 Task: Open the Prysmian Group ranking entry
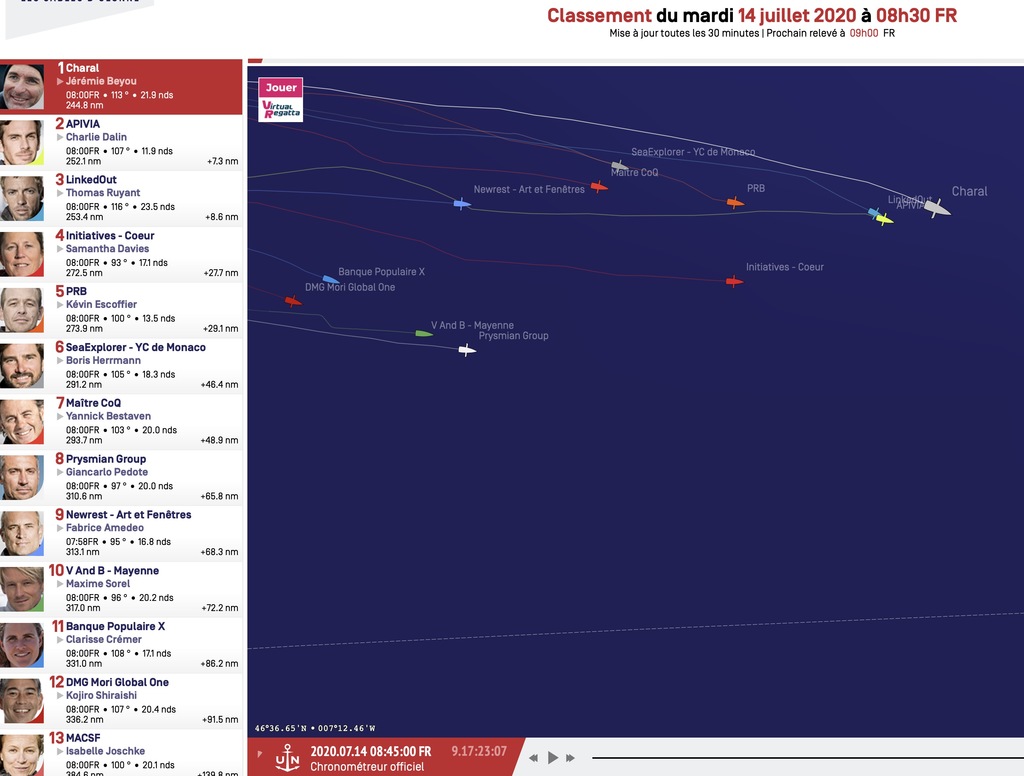tap(121, 477)
